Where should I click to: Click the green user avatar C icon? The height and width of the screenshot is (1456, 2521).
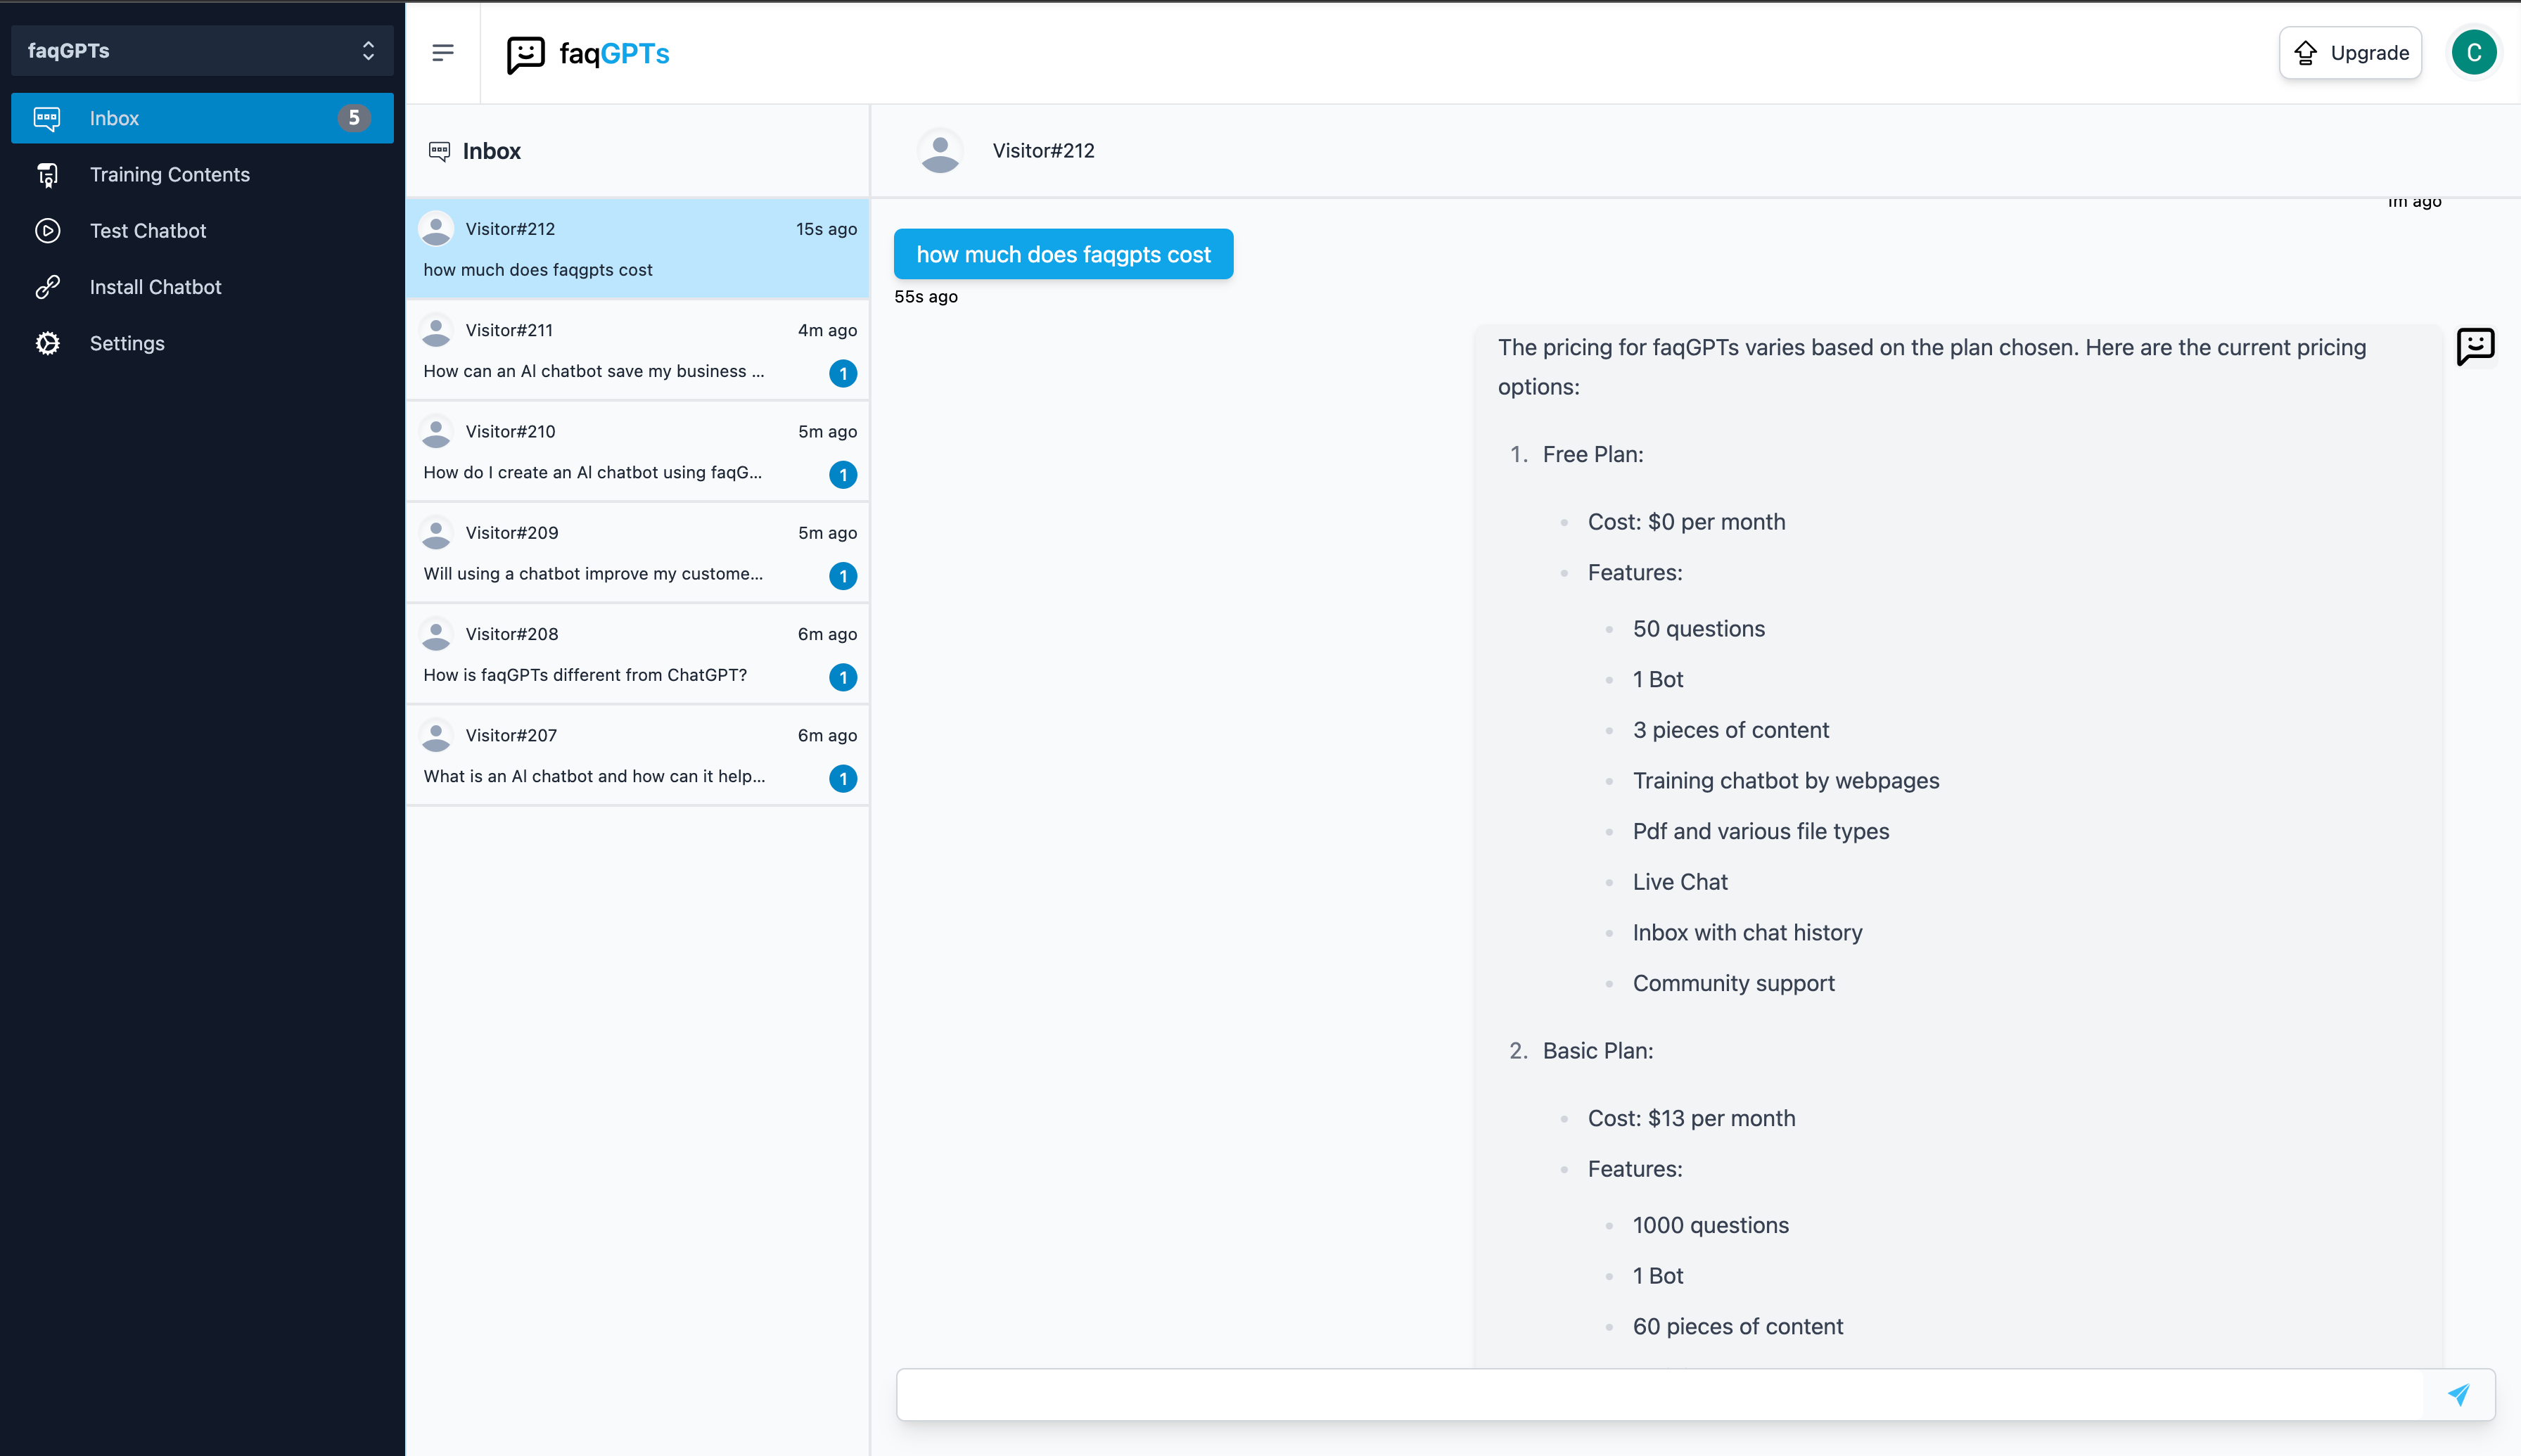2474,53
